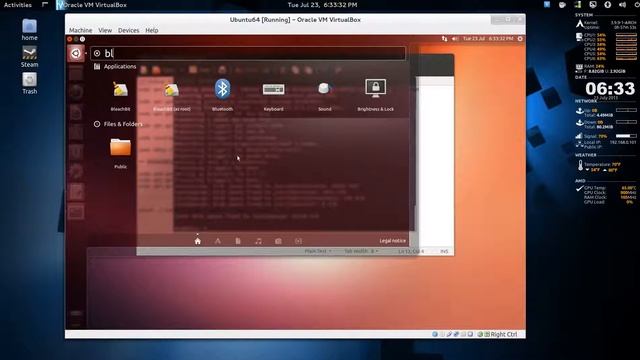
Task: Click the host accessibility tray icon
Action: pos(607,4)
